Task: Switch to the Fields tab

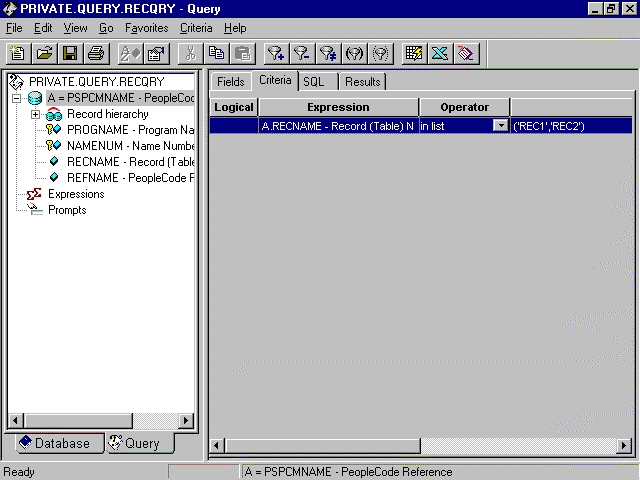Action: tap(231, 82)
